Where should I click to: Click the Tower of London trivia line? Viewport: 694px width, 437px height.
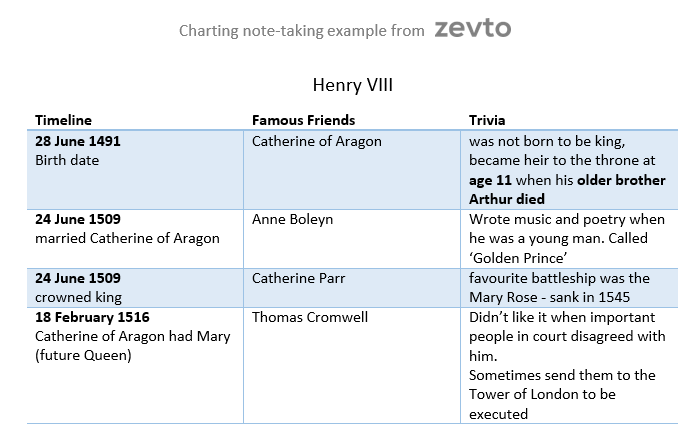pos(542,394)
